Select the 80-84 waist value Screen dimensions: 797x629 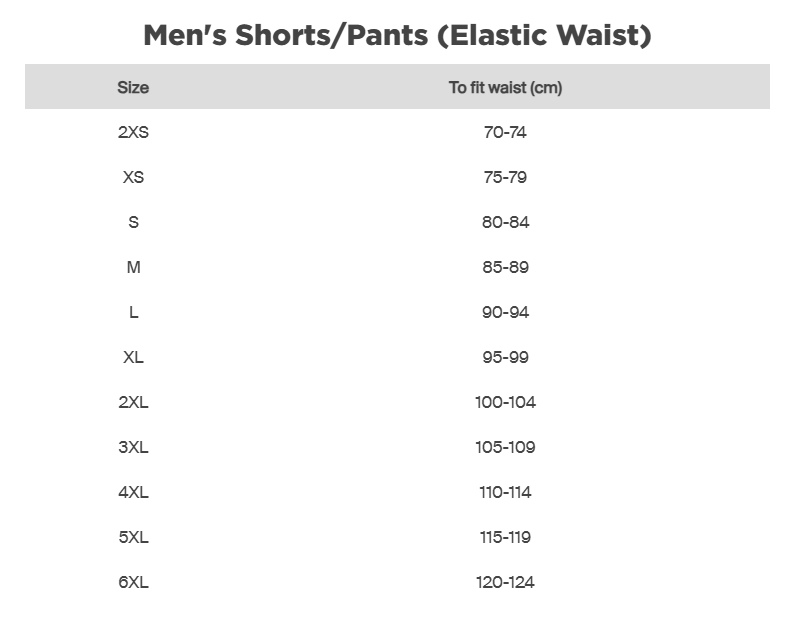tap(505, 222)
